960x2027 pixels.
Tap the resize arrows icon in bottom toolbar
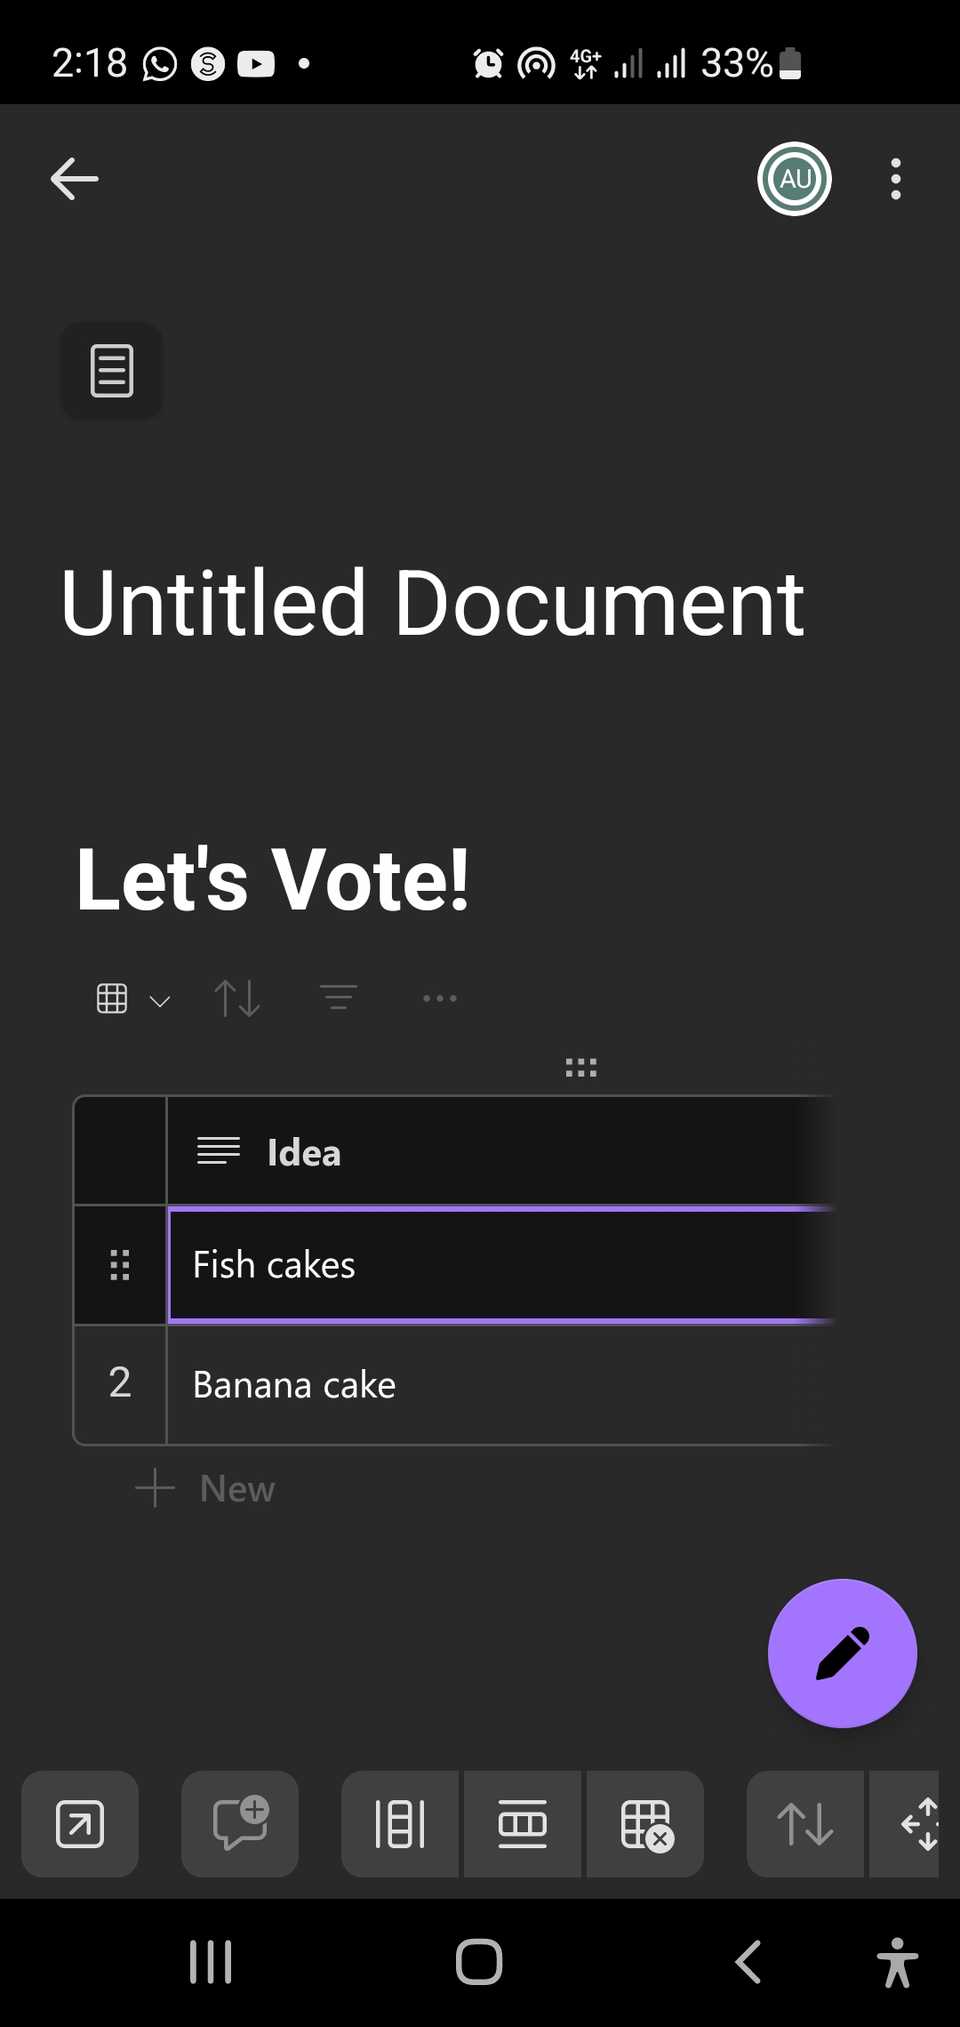pyautogui.click(x=922, y=1824)
